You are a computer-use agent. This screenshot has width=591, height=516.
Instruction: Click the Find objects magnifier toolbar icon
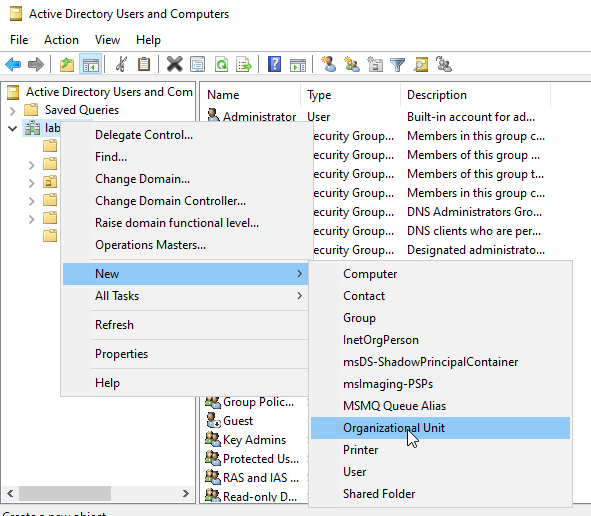pos(421,64)
